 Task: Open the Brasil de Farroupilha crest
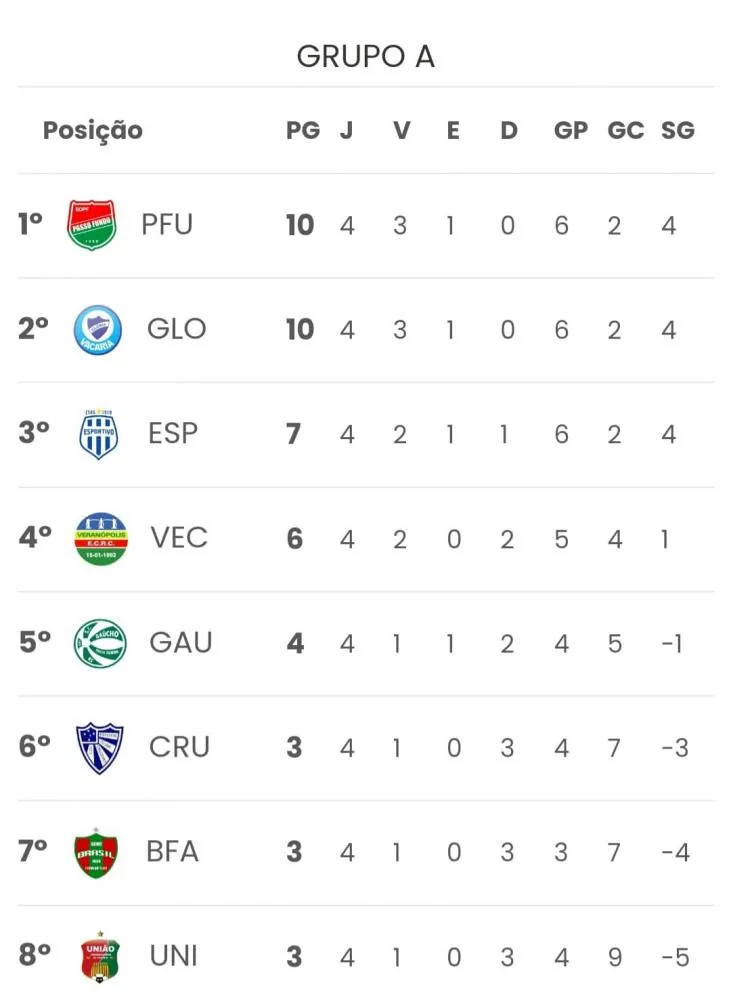pos(96,853)
